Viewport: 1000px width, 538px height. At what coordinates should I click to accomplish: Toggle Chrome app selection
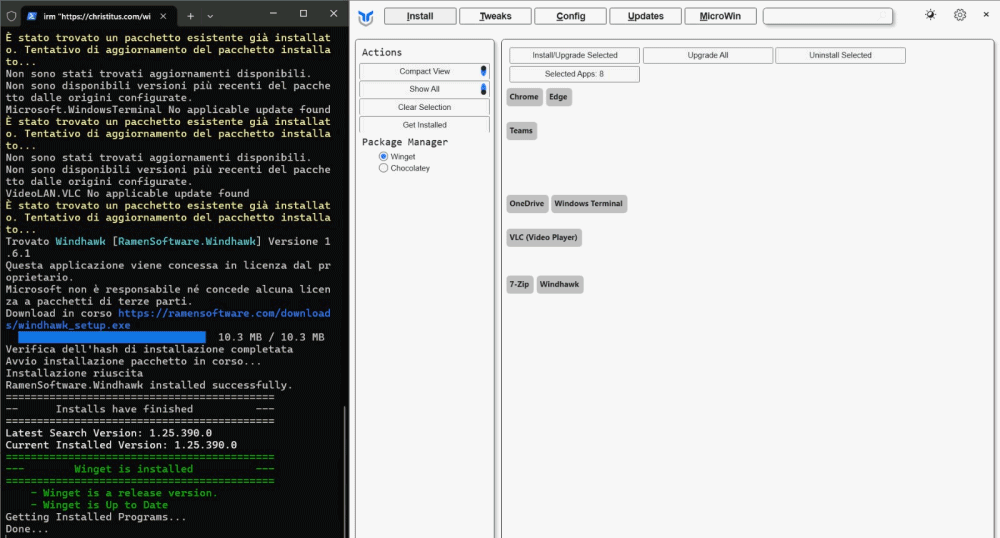(524, 97)
